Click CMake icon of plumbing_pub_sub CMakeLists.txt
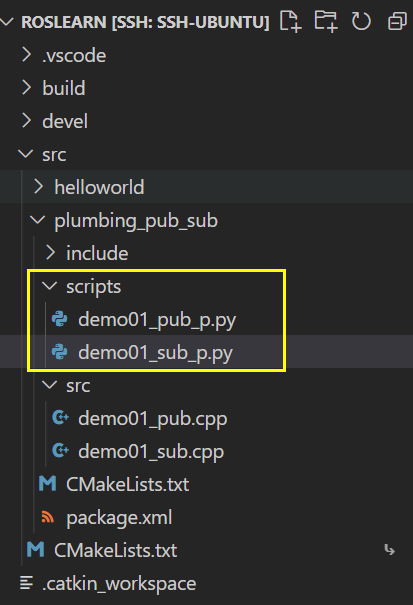 click(47, 484)
